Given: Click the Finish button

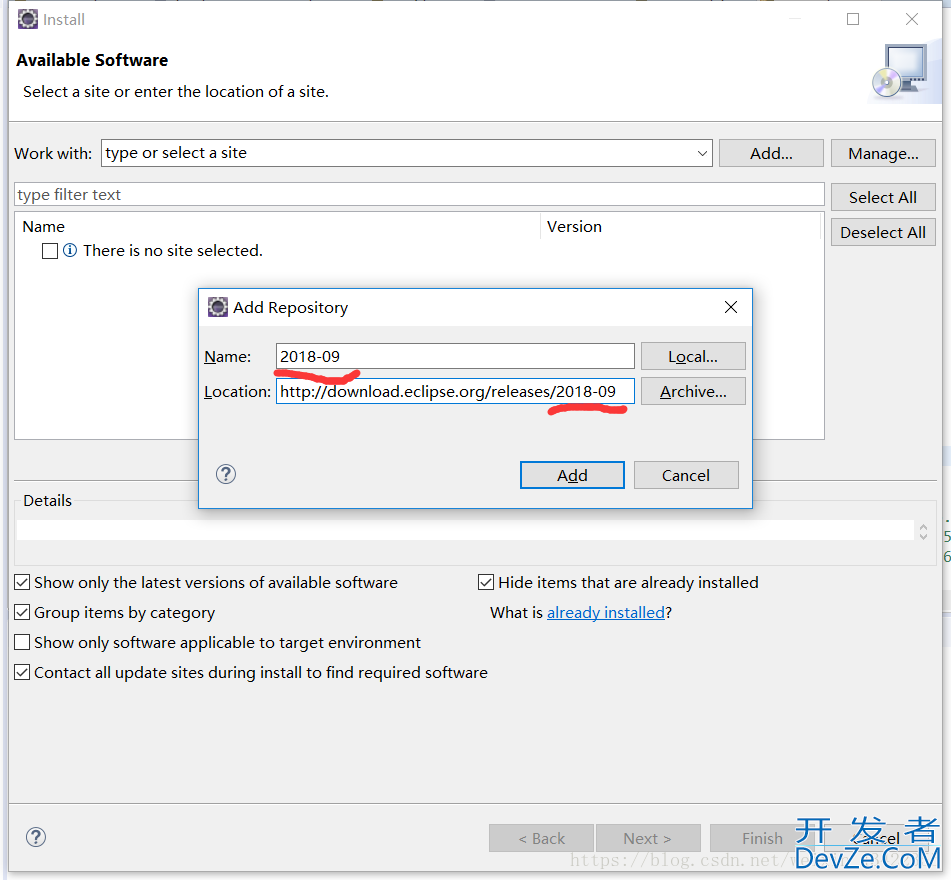Looking at the screenshot, I should (x=762, y=838).
